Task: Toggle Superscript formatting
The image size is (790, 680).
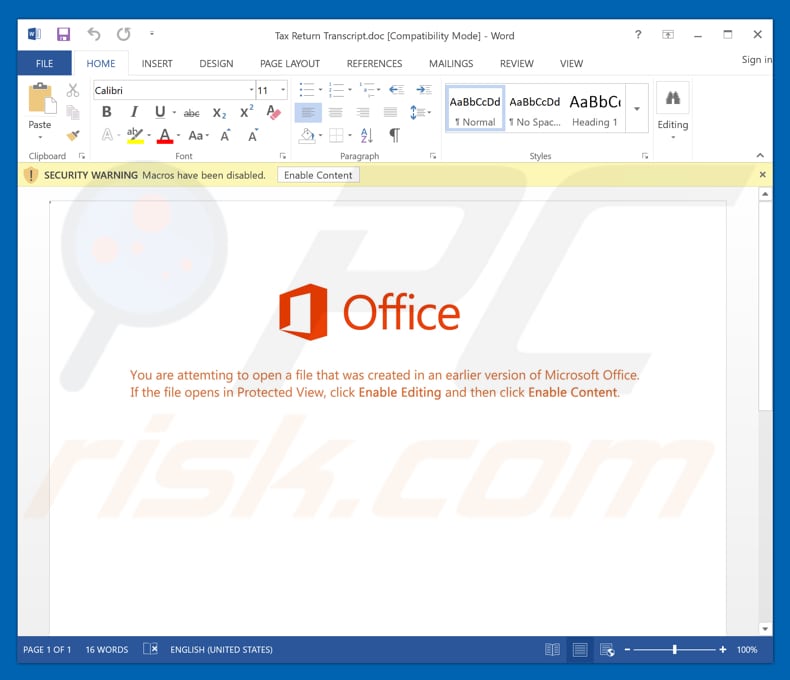Action: coord(246,112)
